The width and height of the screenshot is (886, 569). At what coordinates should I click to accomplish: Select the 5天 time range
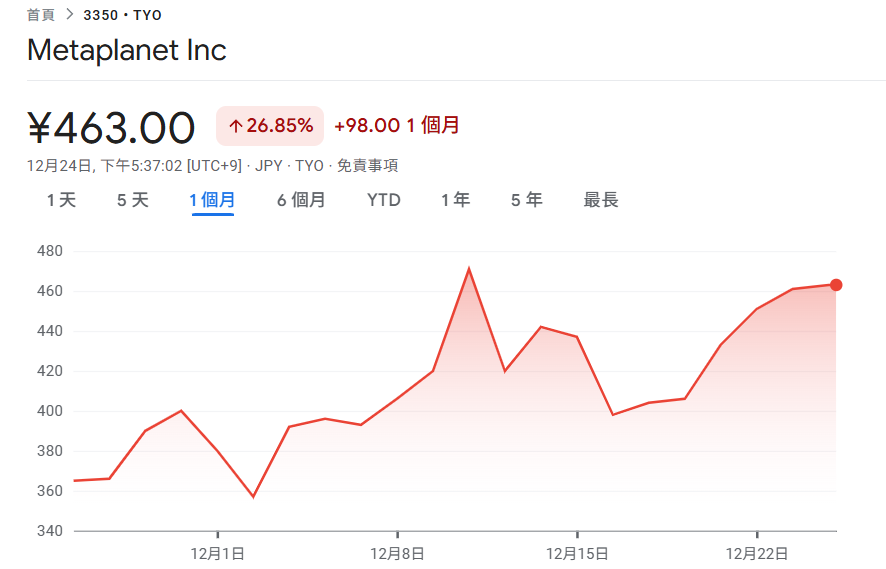132,200
